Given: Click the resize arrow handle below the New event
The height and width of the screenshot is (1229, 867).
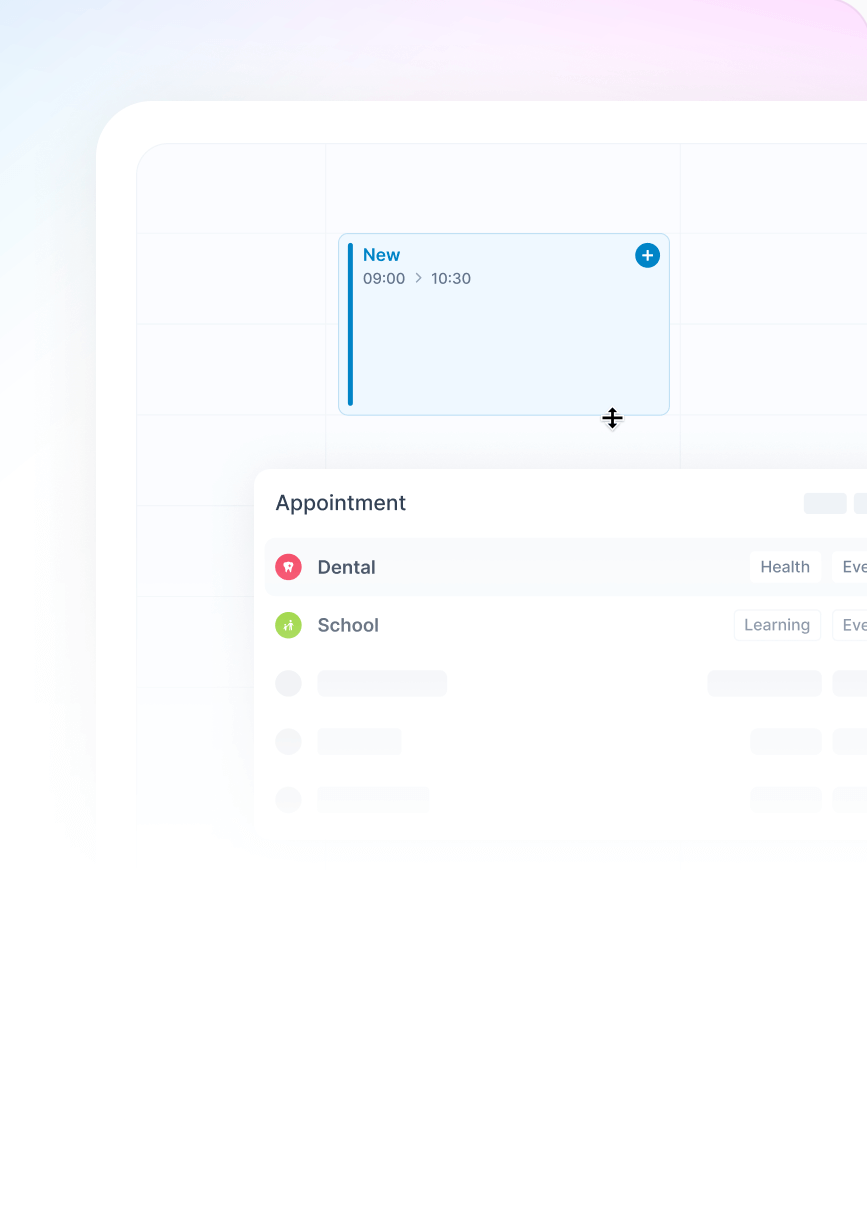Looking at the screenshot, I should click(x=612, y=418).
